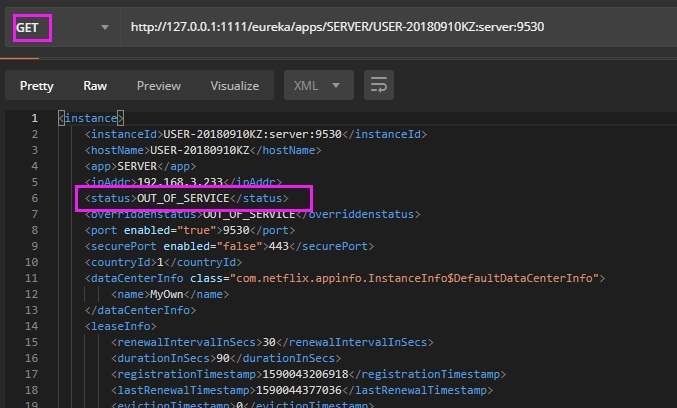Click the ipAddr line 192.168.3.233
Image resolution: width=677 pixels, height=408 pixels.
point(183,182)
